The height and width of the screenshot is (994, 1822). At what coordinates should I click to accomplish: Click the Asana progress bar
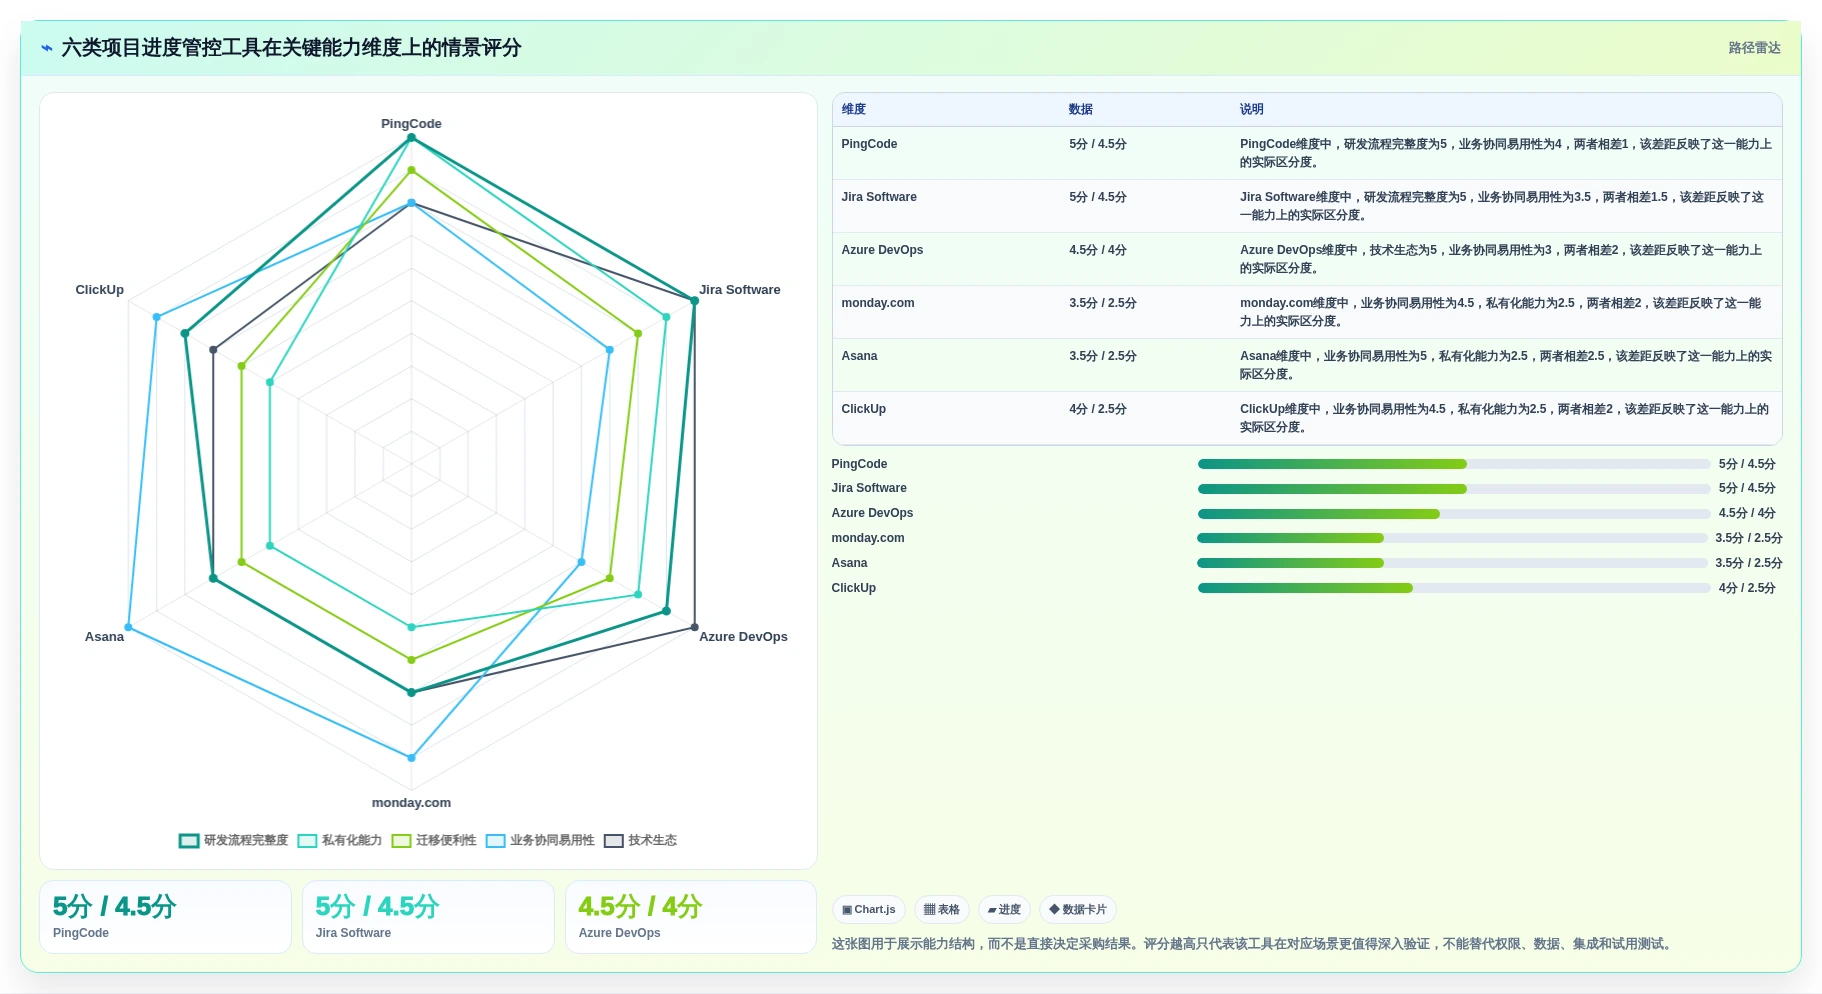(1452, 563)
